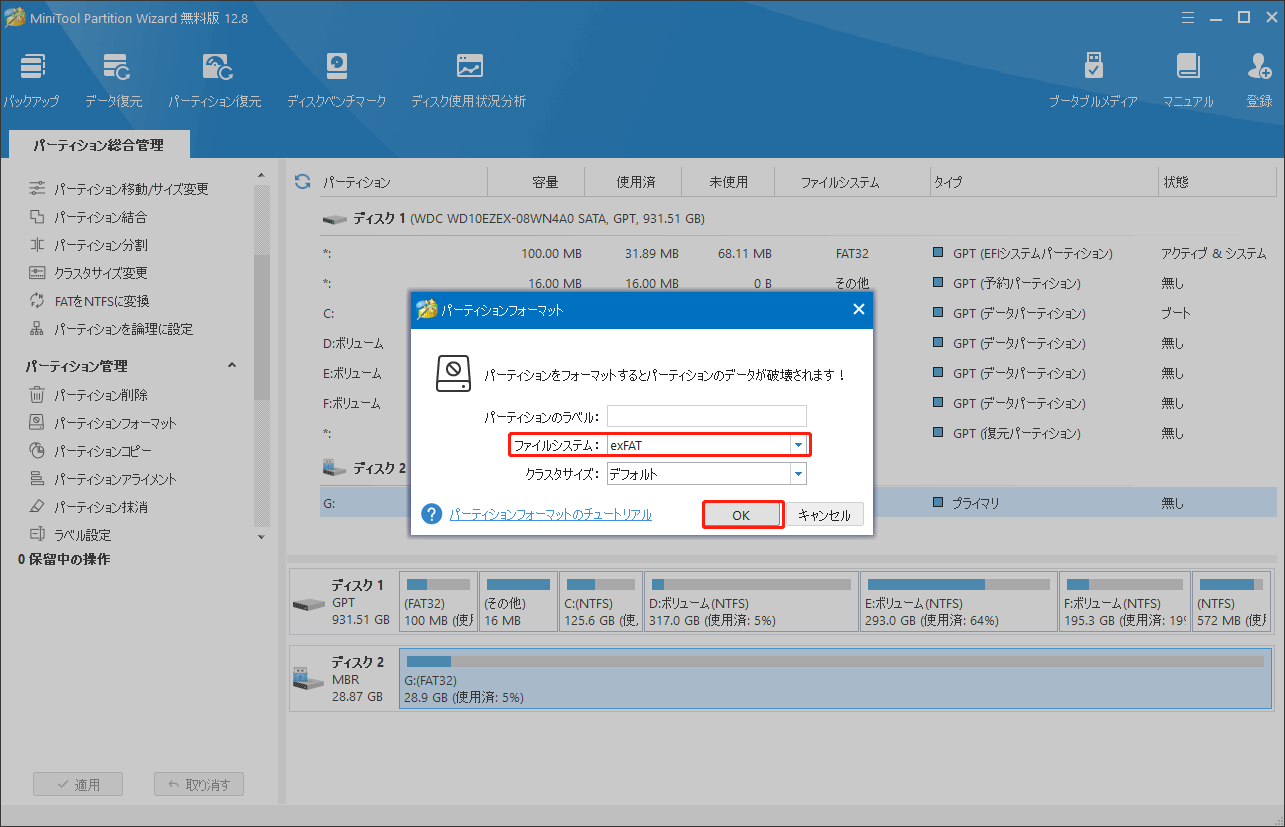Sort by 容量 column header

click(x=545, y=183)
